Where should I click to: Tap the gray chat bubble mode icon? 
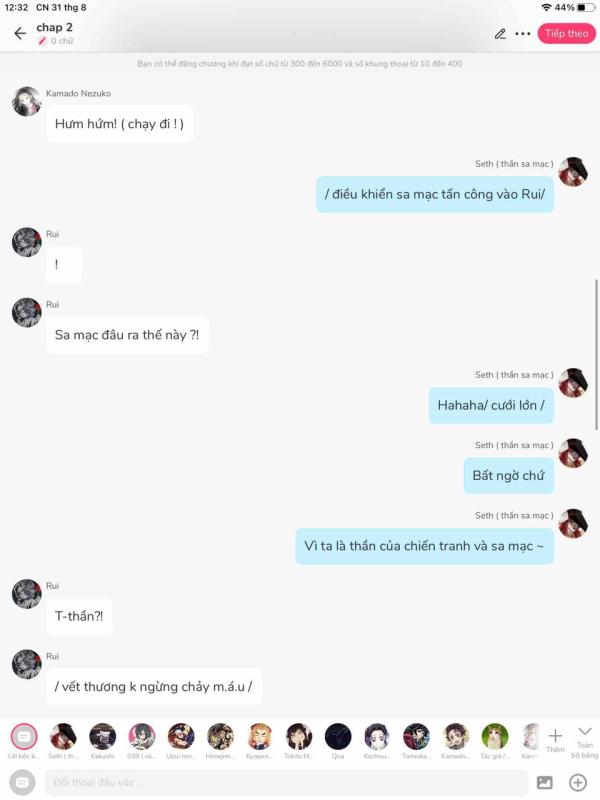pyautogui.click(x=22, y=782)
